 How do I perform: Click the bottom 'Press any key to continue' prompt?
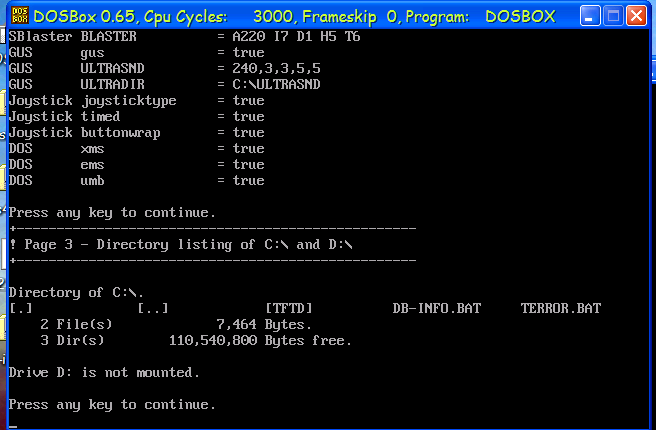click(x=112, y=405)
